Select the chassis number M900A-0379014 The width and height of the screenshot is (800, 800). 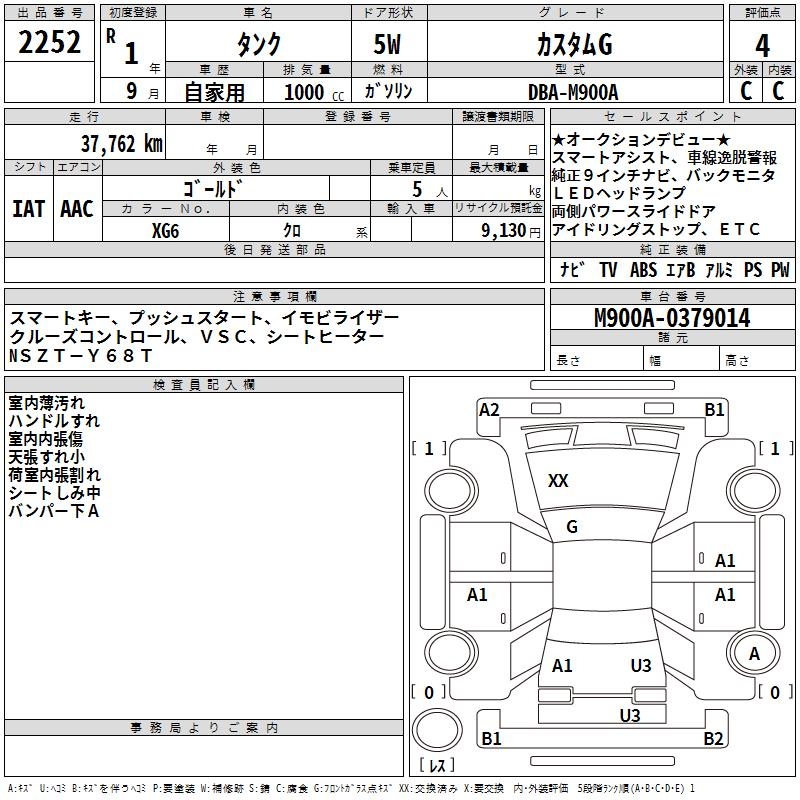click(672, 318)
